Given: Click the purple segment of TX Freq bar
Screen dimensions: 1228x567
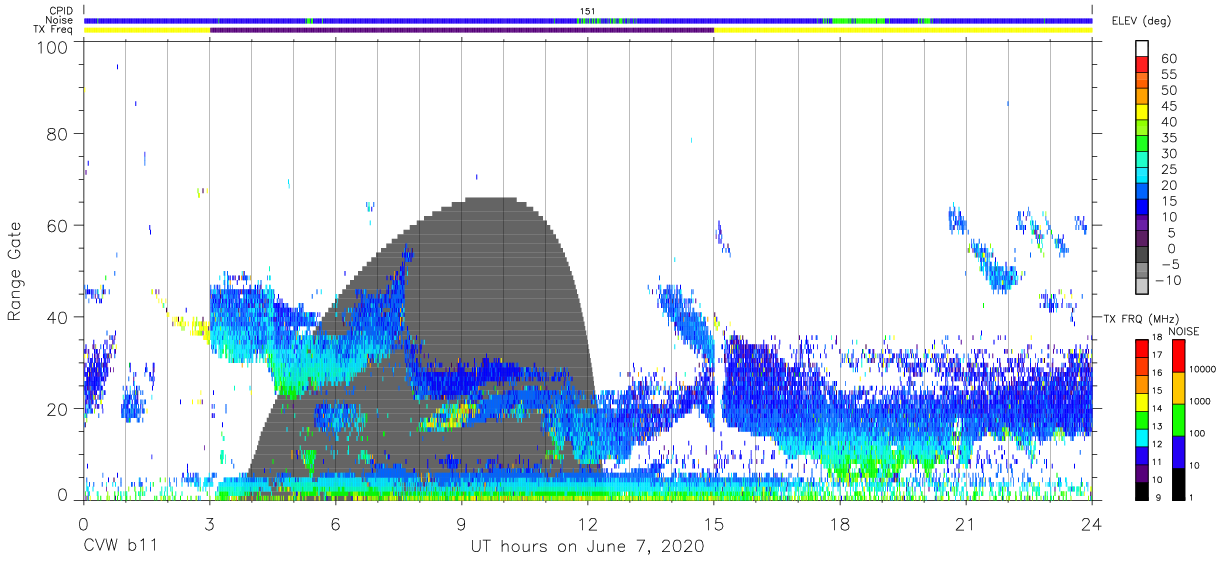Looking at the screenshot, I should coord(462,30).
